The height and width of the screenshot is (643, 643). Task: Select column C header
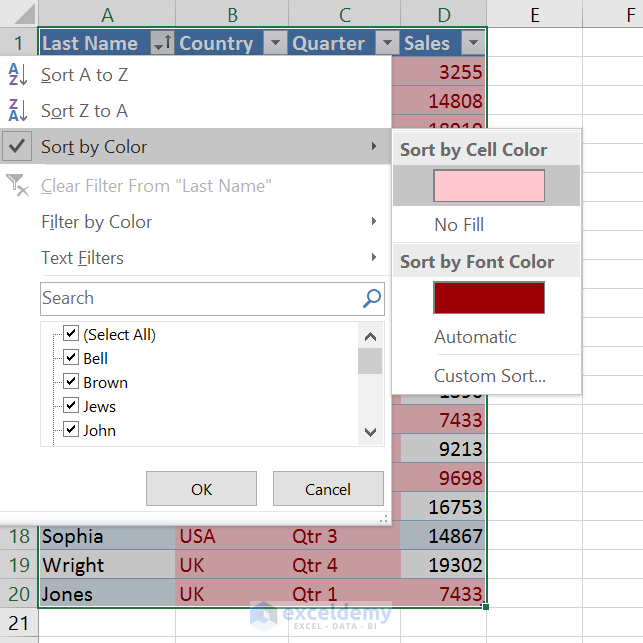(344, 14)
